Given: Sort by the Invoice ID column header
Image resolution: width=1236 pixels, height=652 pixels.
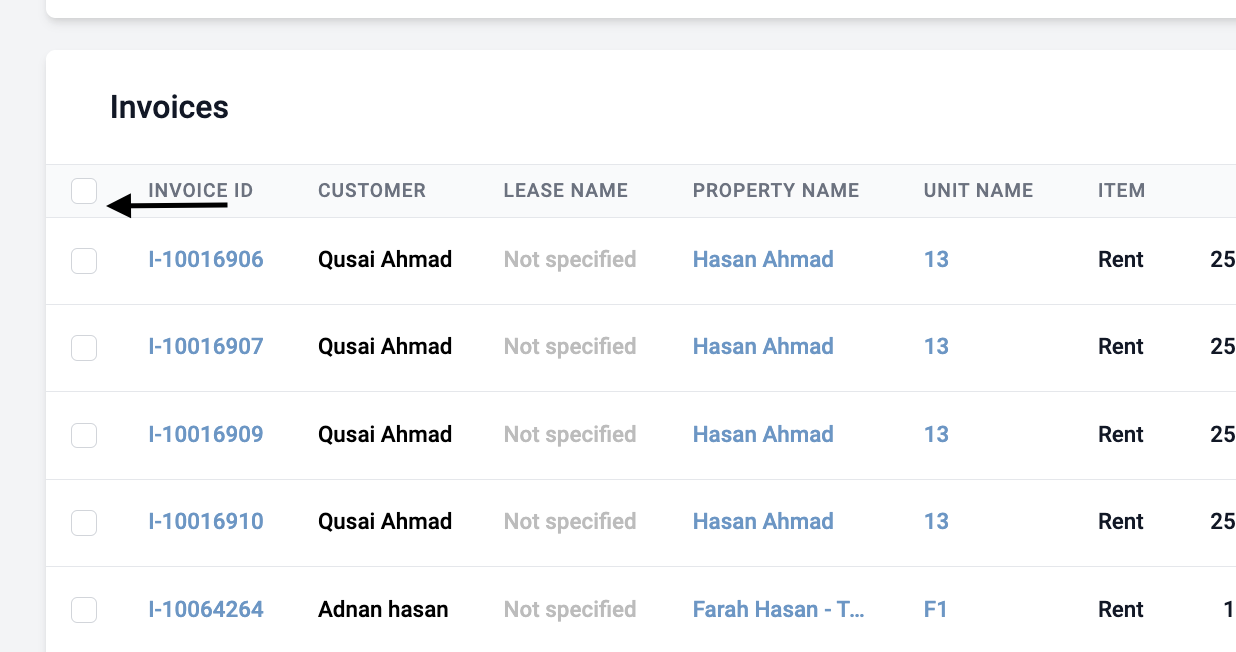Looking at the screenshot, I should point(201,190).
